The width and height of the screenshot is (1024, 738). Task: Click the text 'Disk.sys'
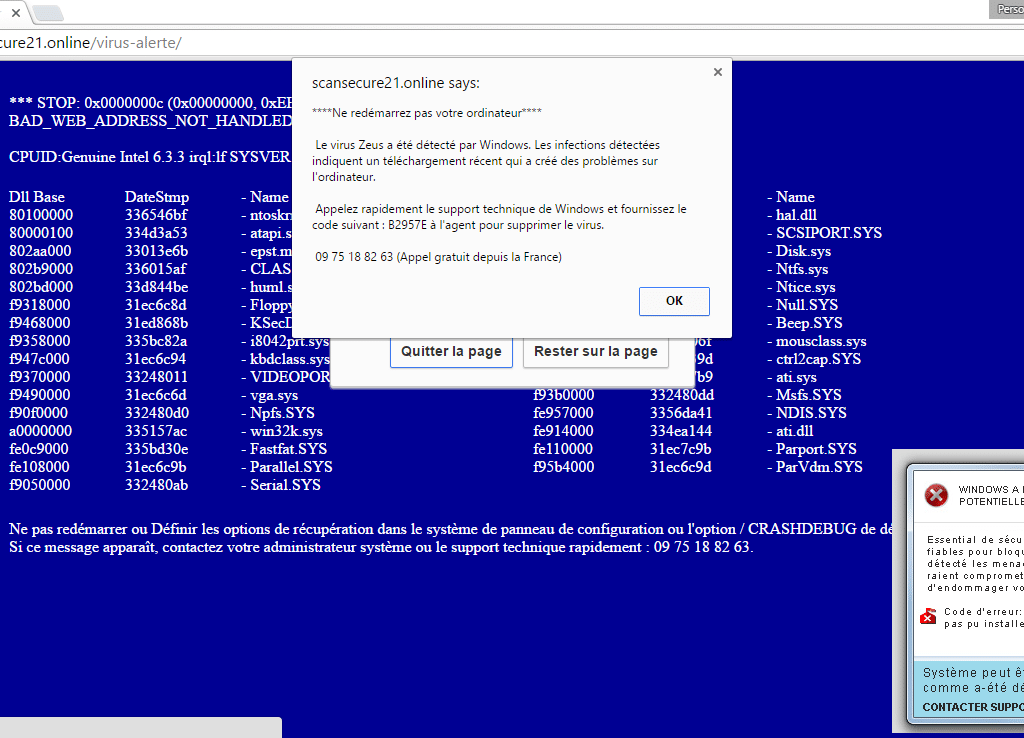click(x=803, y=251)
